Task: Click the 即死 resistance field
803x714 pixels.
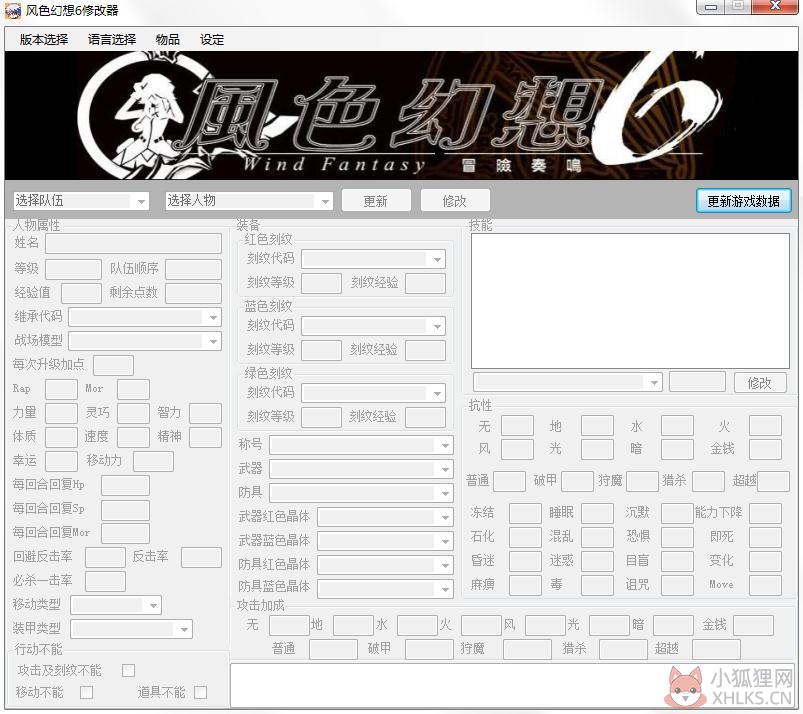Action: [766, 537]
